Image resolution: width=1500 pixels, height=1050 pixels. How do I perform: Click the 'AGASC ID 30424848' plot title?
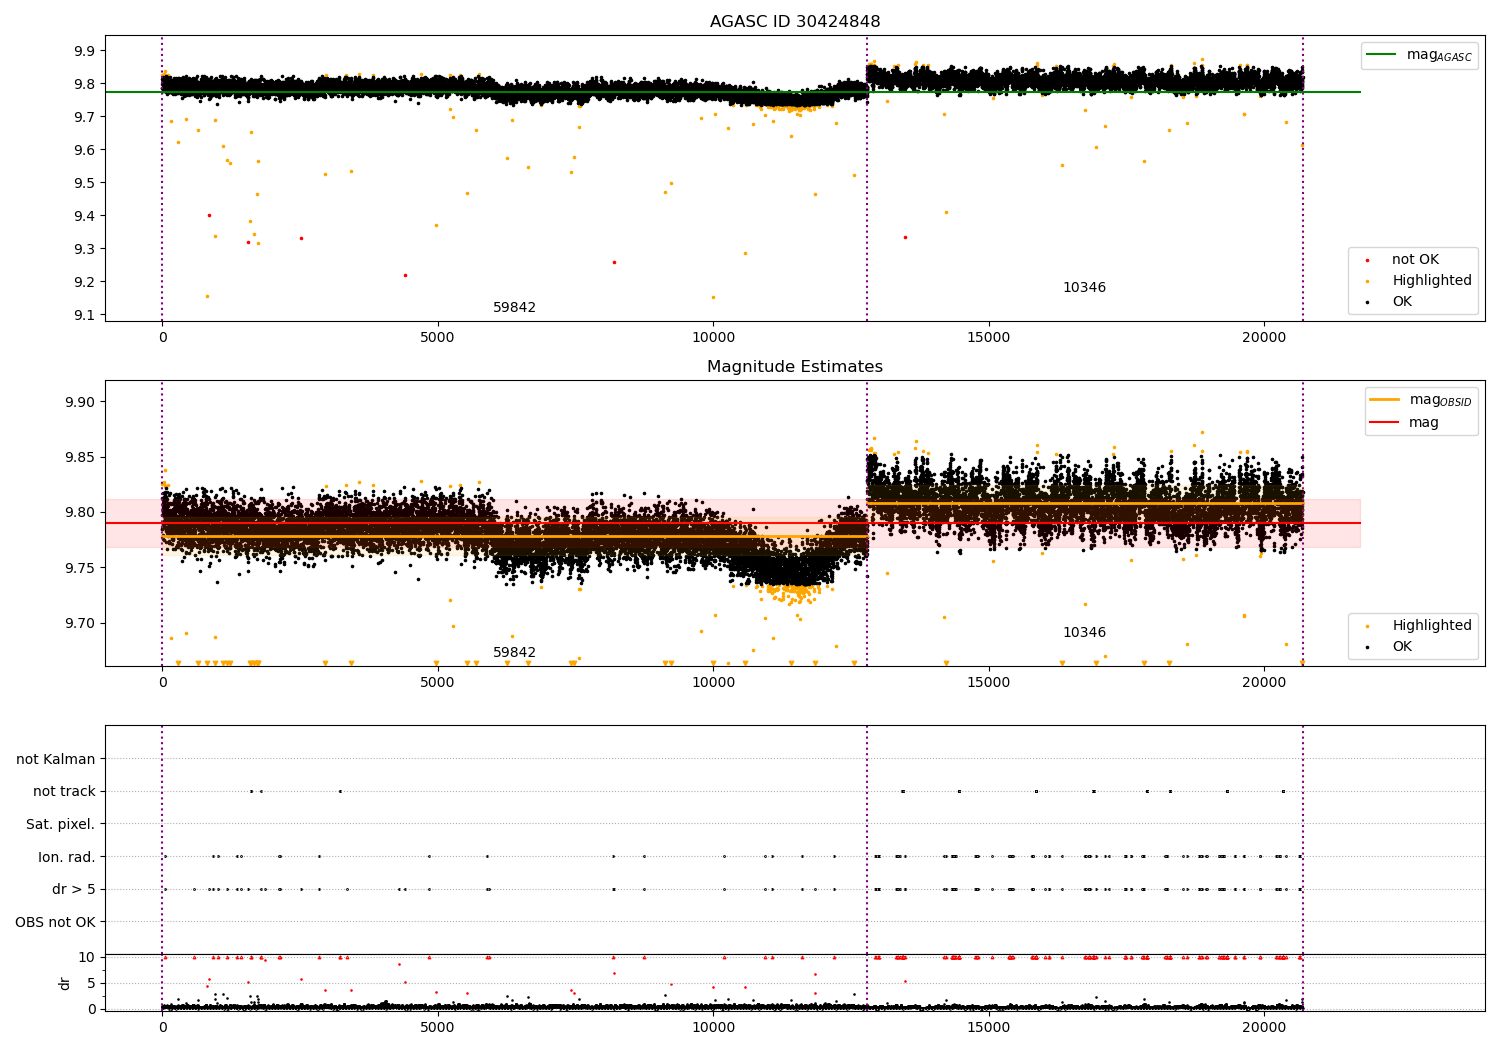795,22
